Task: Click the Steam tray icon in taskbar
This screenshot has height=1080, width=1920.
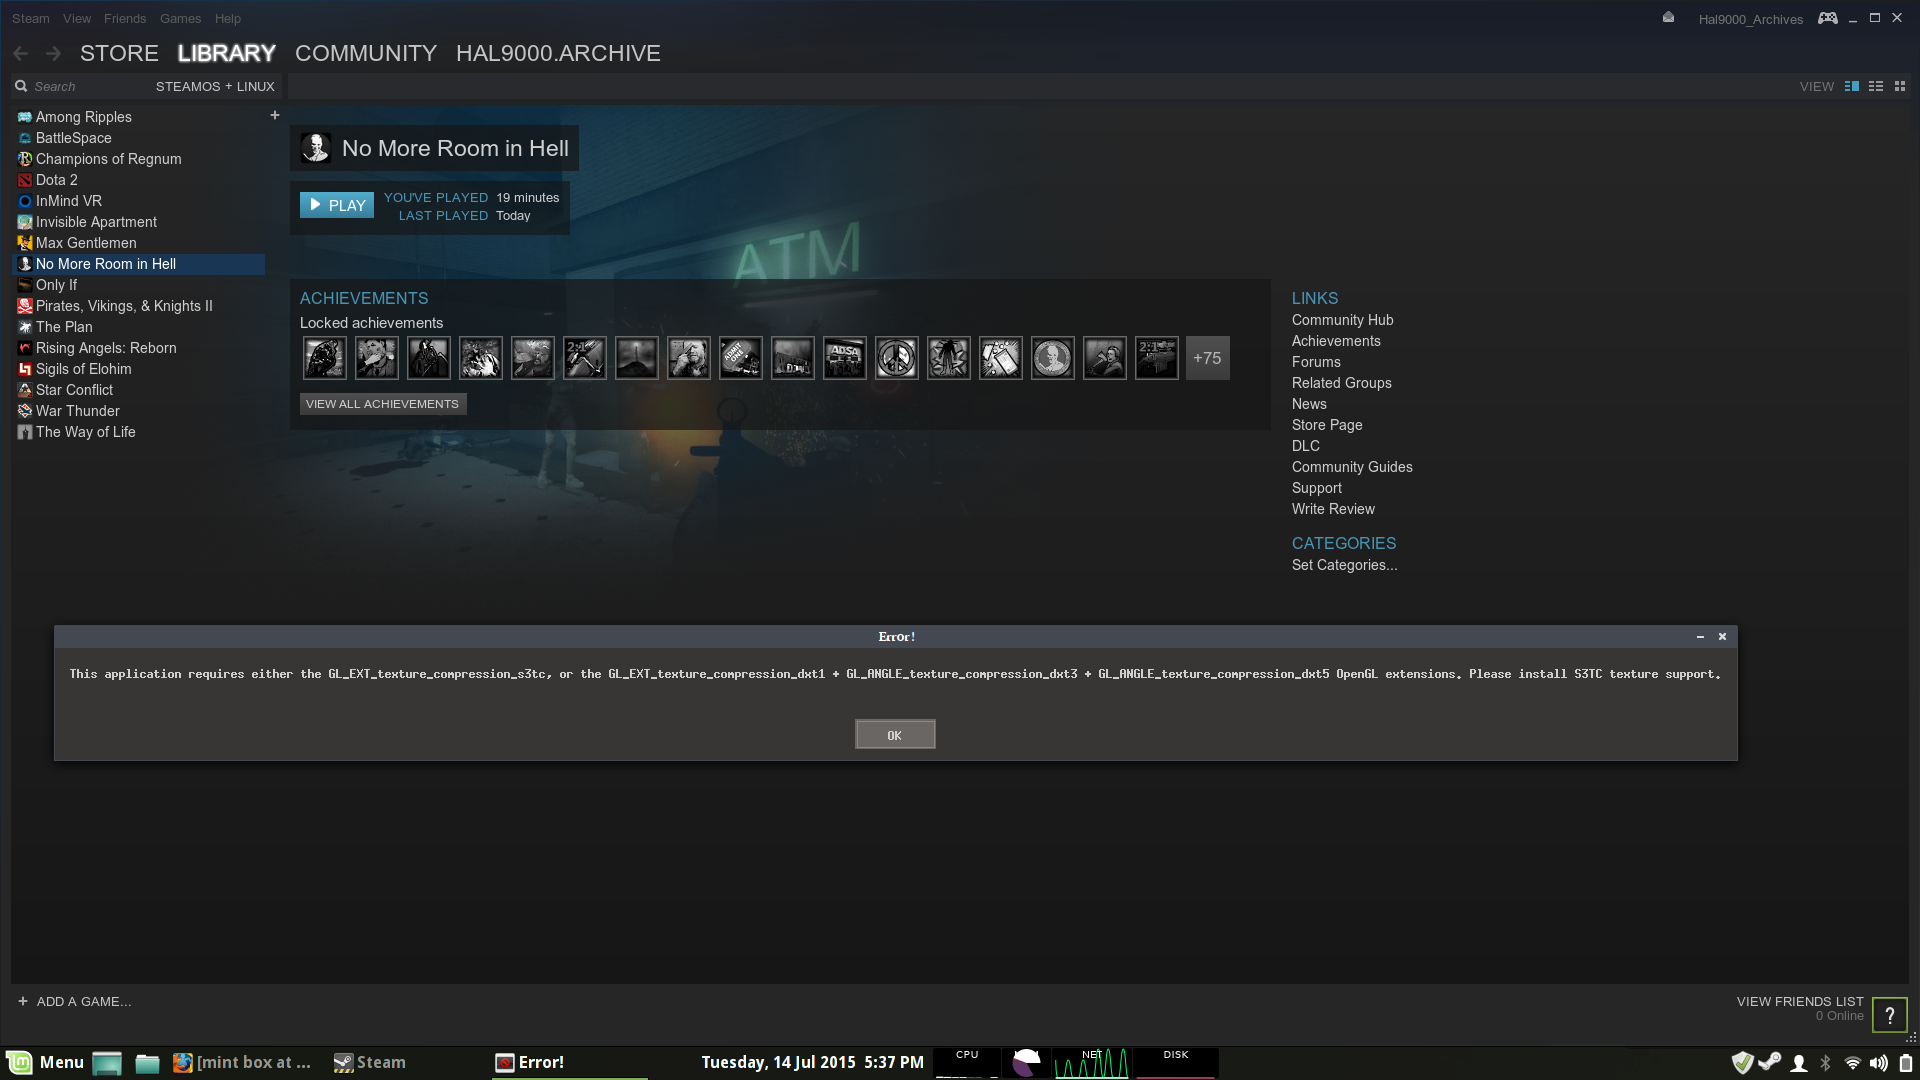Action: [x=1770, y=1062]
